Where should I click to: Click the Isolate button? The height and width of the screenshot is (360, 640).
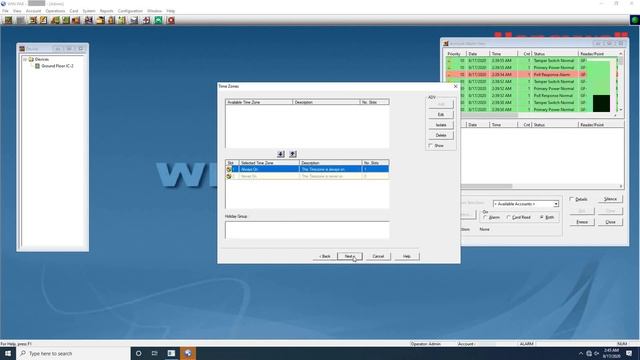[x=441, y=125]
